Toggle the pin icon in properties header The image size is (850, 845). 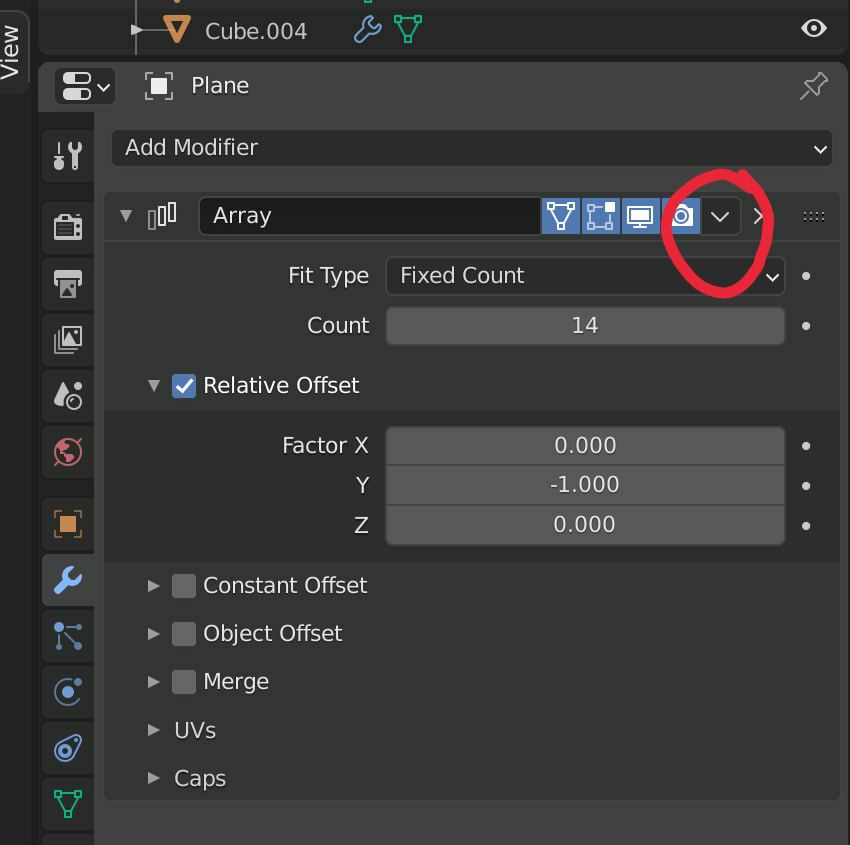(814, 86)
